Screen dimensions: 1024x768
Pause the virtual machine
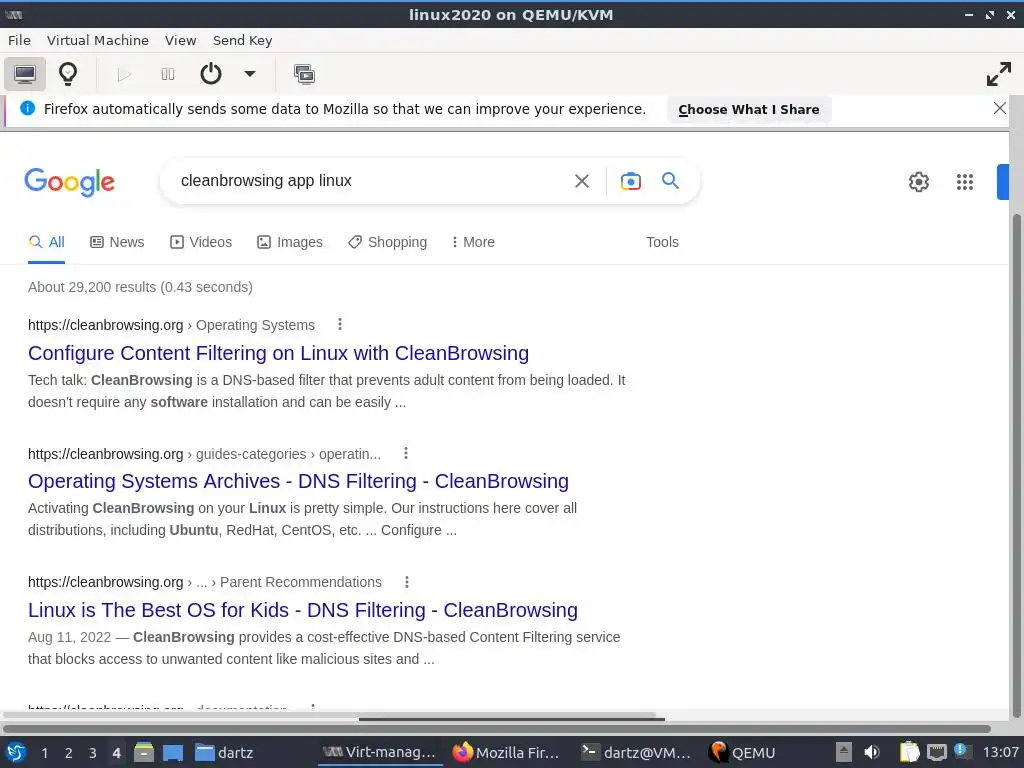(168, 74)
